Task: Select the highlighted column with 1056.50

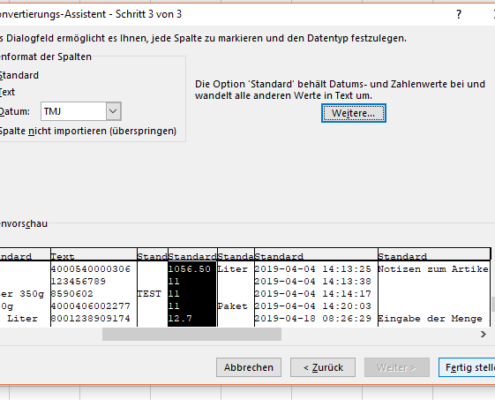Action: [192, 287]
